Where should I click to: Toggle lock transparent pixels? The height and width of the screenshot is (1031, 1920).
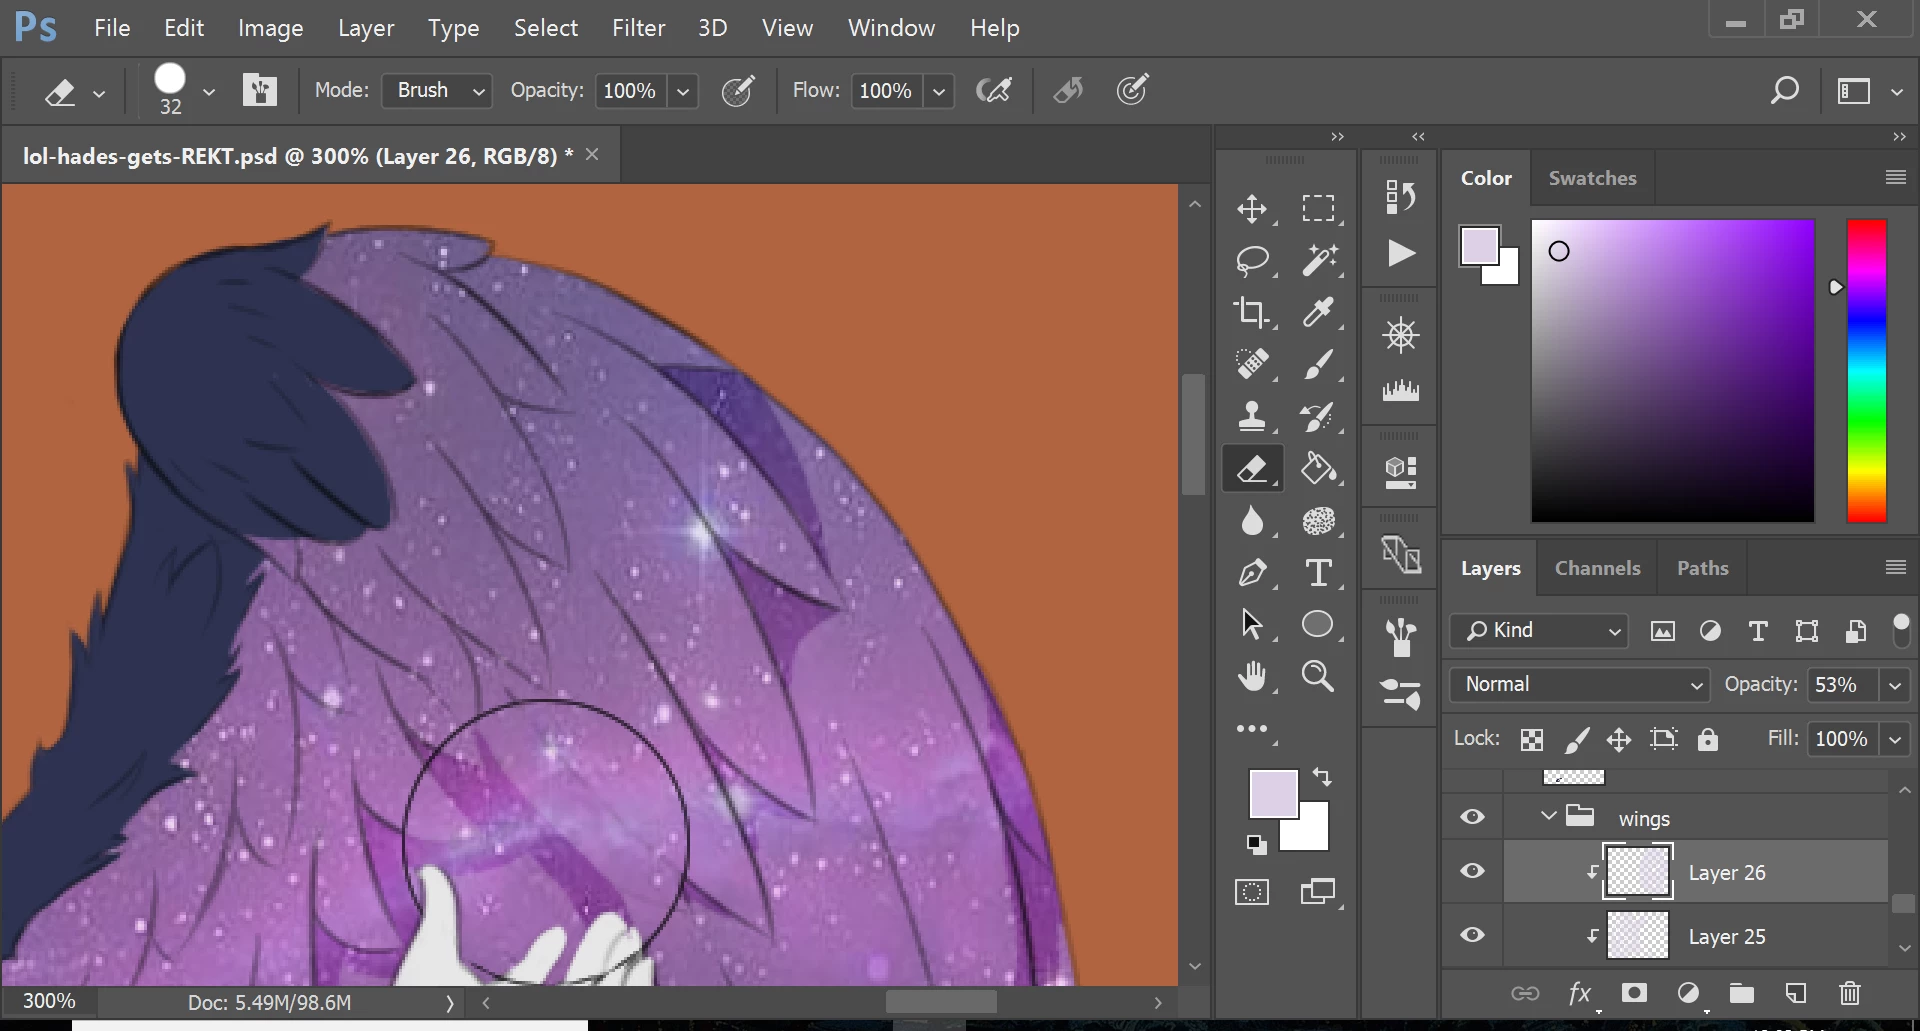point(1531,739)
